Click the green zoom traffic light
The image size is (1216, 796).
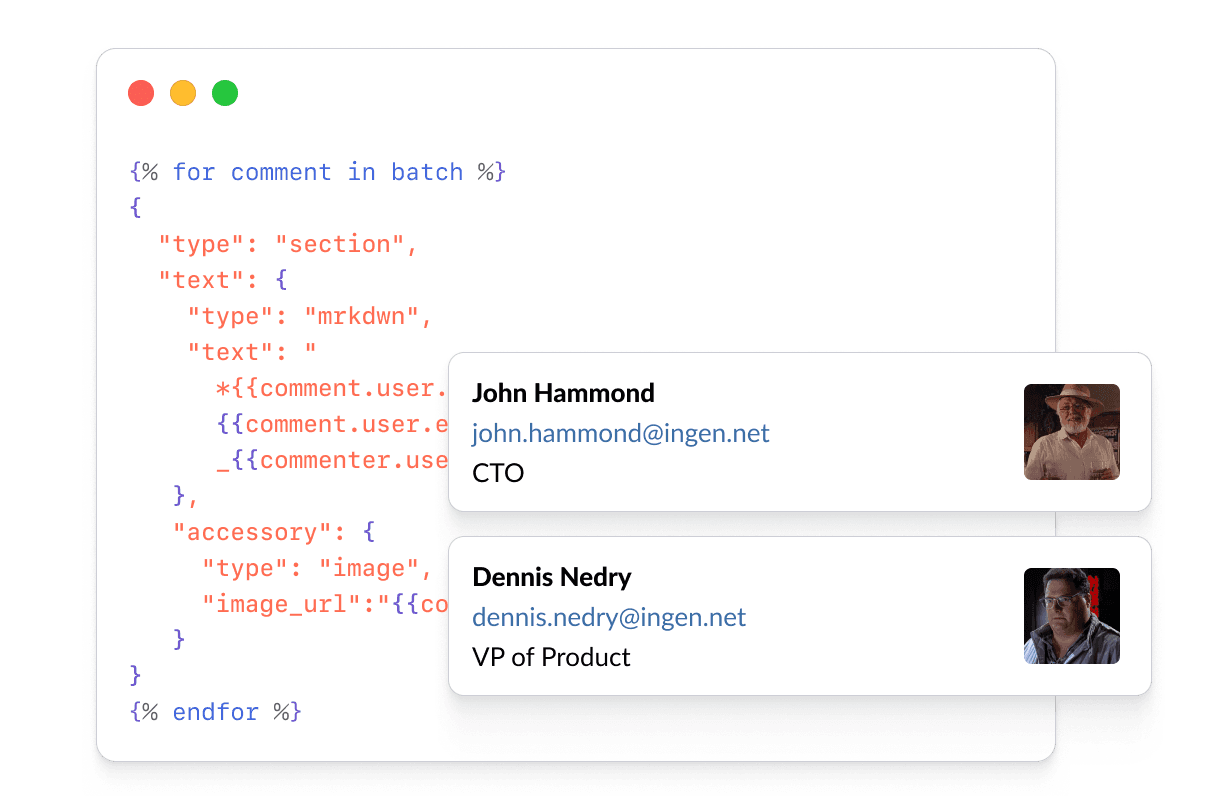pos(225,92)
